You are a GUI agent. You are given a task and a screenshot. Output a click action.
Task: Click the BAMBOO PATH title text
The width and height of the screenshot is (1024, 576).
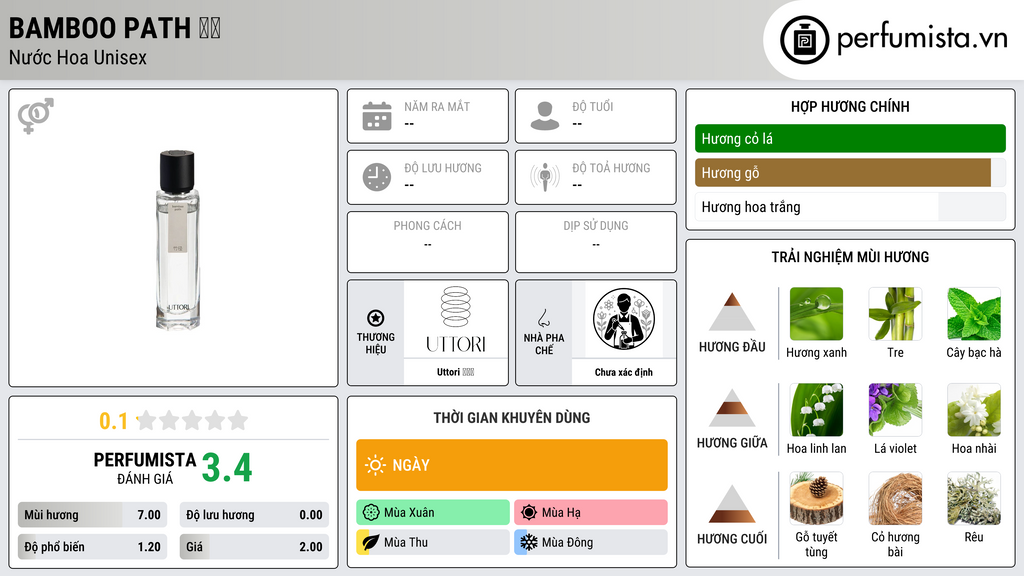[114, 28]
